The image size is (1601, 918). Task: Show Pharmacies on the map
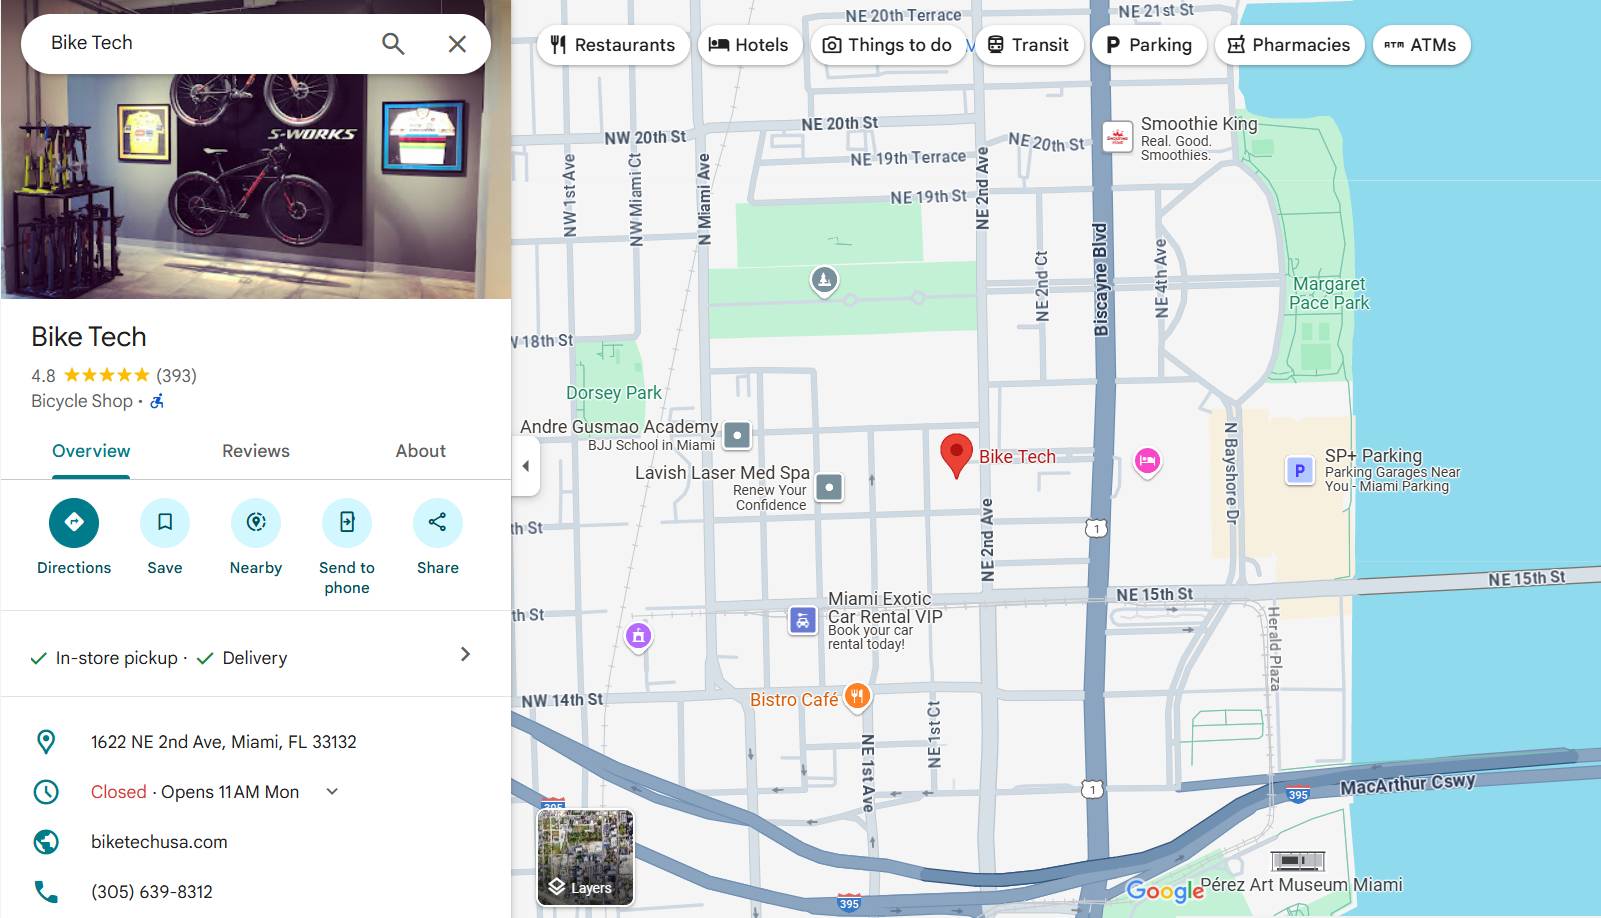tap(1289, 45)
